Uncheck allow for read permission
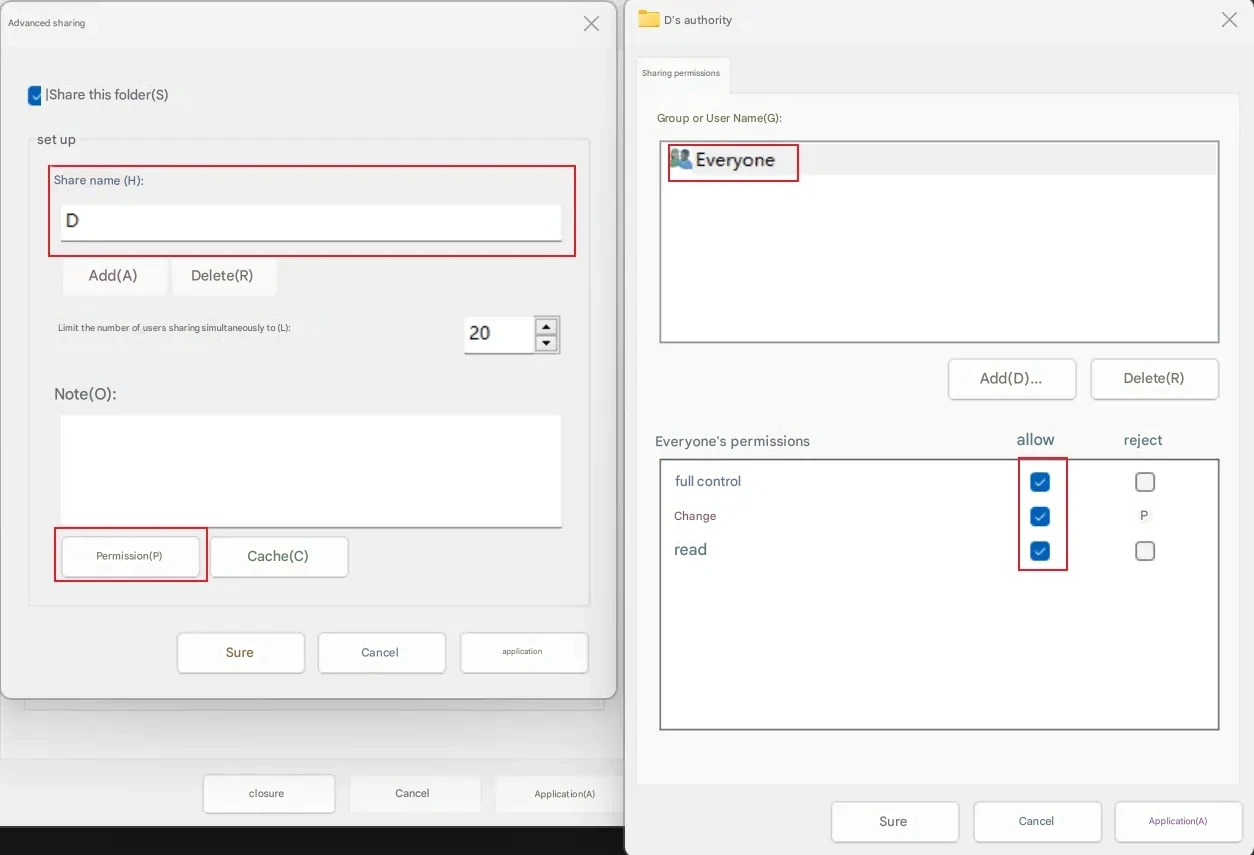 pyautogui.click(x=1040, y=551)
